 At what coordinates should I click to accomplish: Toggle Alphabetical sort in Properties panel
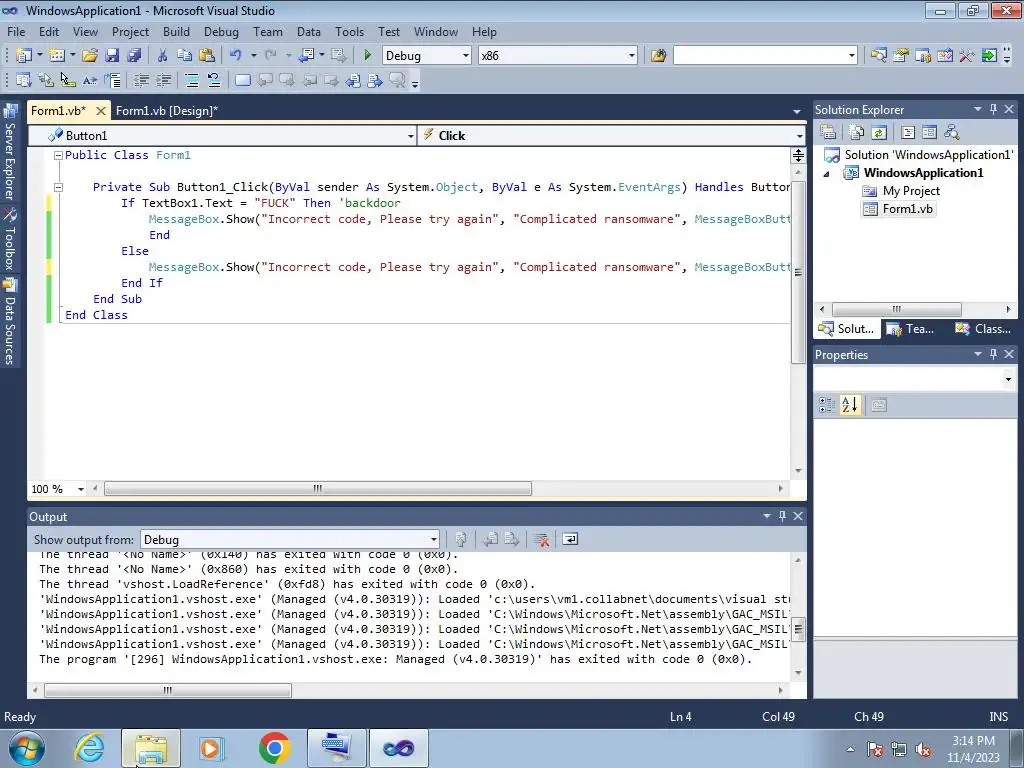pos(850,405)
